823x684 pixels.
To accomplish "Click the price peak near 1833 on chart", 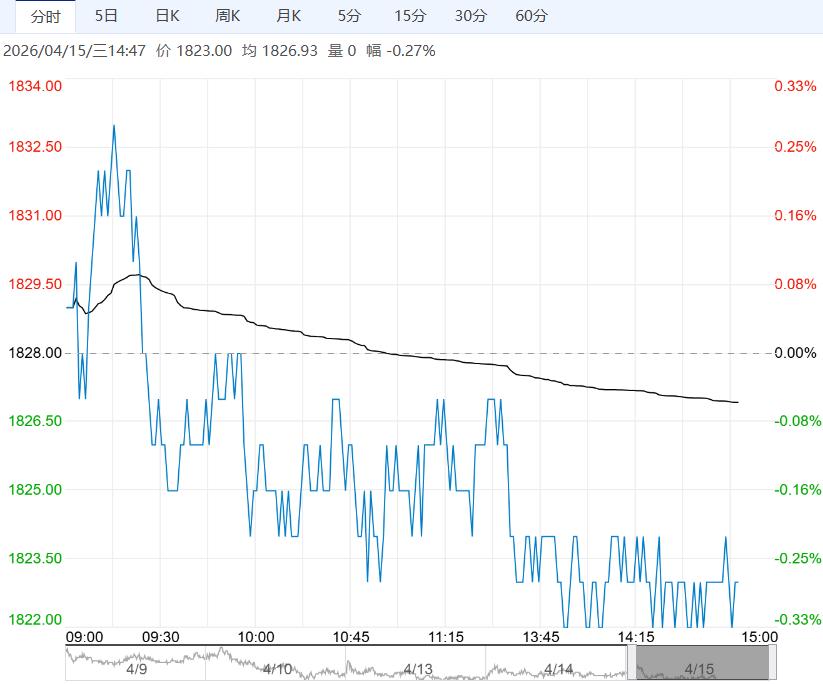I will click(x=113, y=126).
